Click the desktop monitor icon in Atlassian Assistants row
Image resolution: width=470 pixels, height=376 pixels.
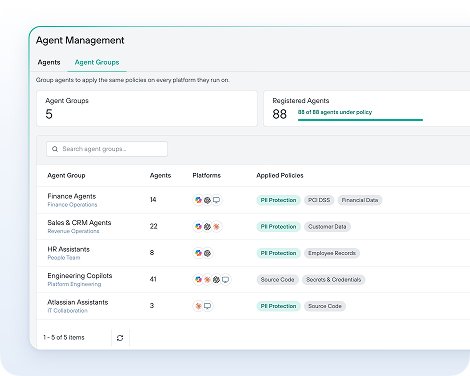(207, 306)
